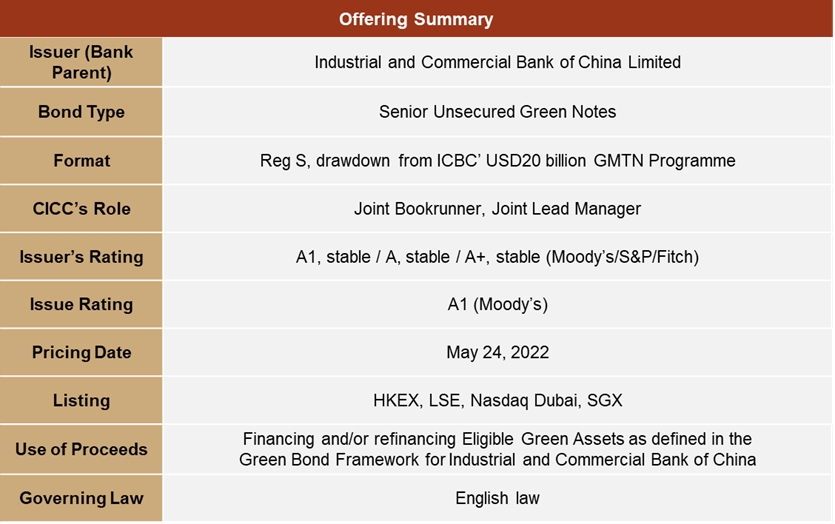Click the A1 (Moody's) issue rating value
The width and height of the screenshot is (835, 524).
(497, 304)
